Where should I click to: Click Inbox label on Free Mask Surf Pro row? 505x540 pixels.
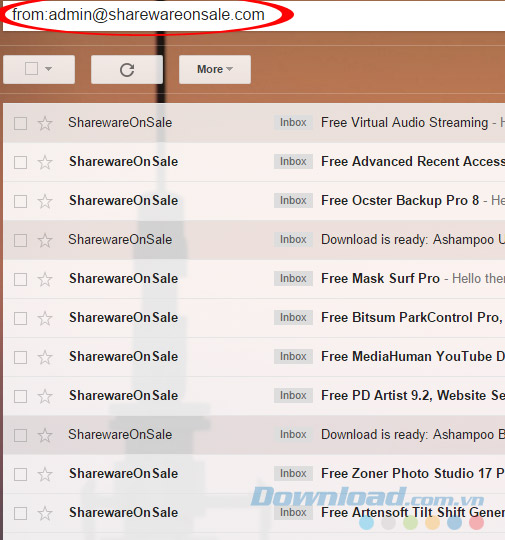(x=293, y=278)
